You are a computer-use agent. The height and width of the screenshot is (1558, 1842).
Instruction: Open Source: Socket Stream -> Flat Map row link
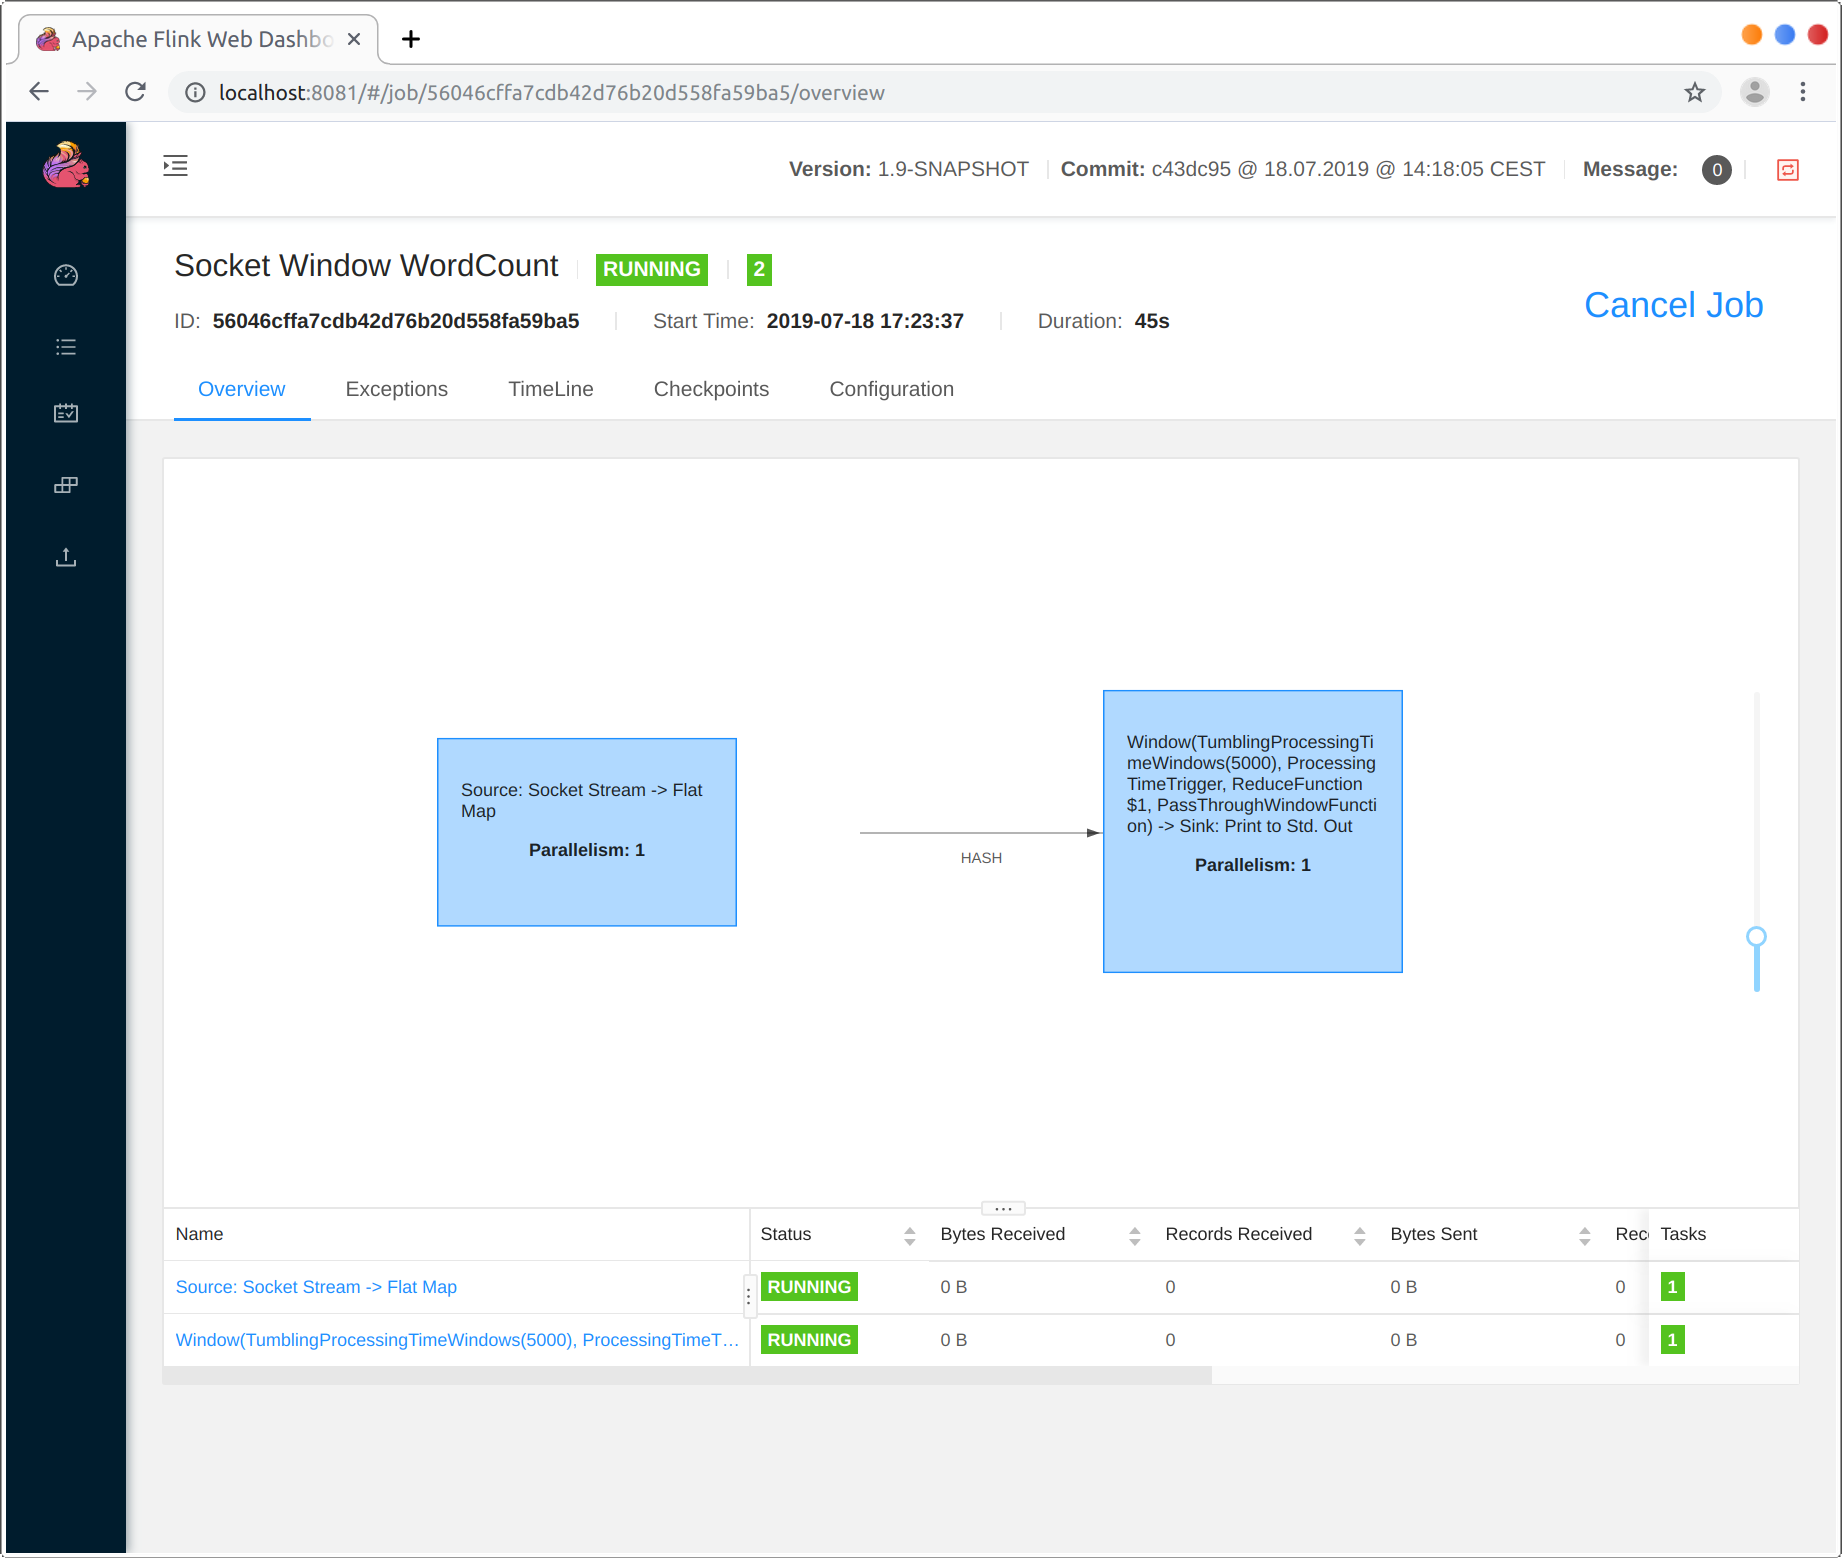click(x=316, y=1287)
